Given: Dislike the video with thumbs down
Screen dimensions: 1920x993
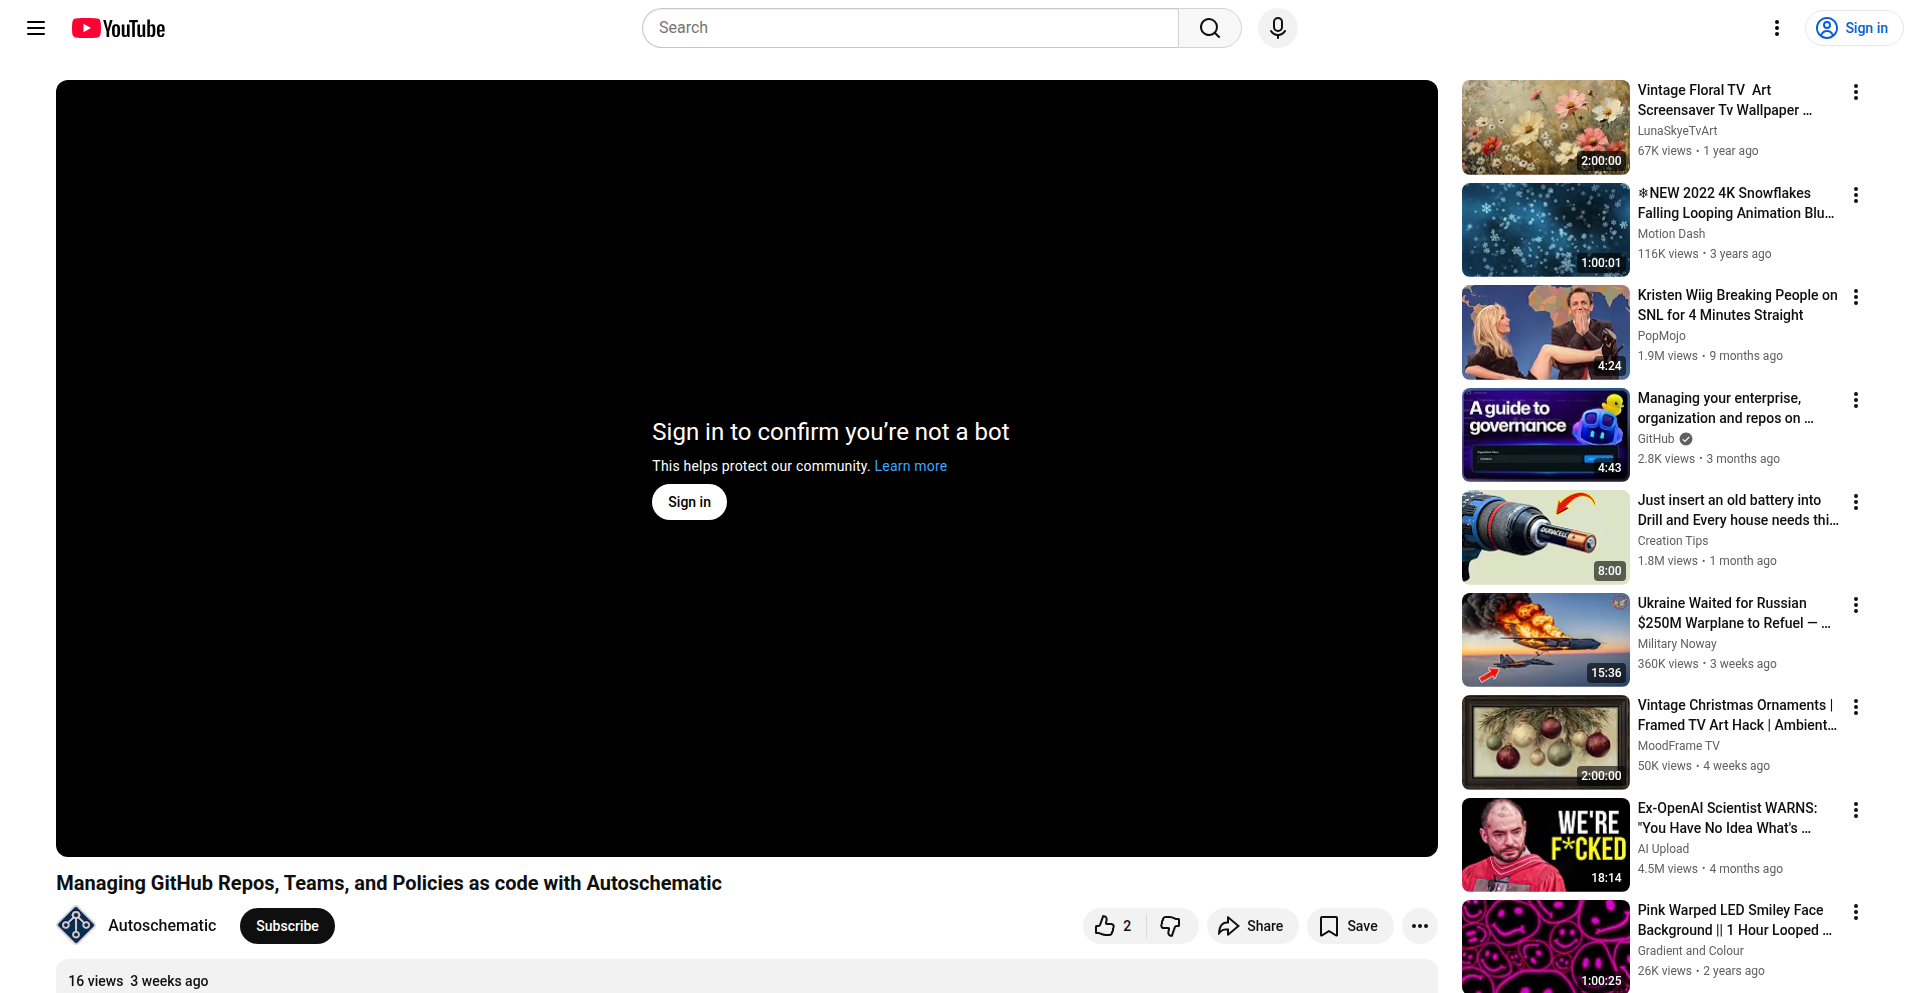Looking at the screenshot, I should [x=1171, y=926].
